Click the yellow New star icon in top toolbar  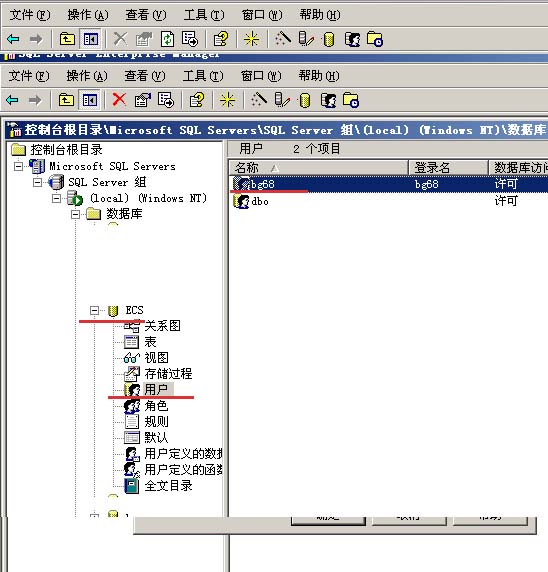(x=251, y=39)
